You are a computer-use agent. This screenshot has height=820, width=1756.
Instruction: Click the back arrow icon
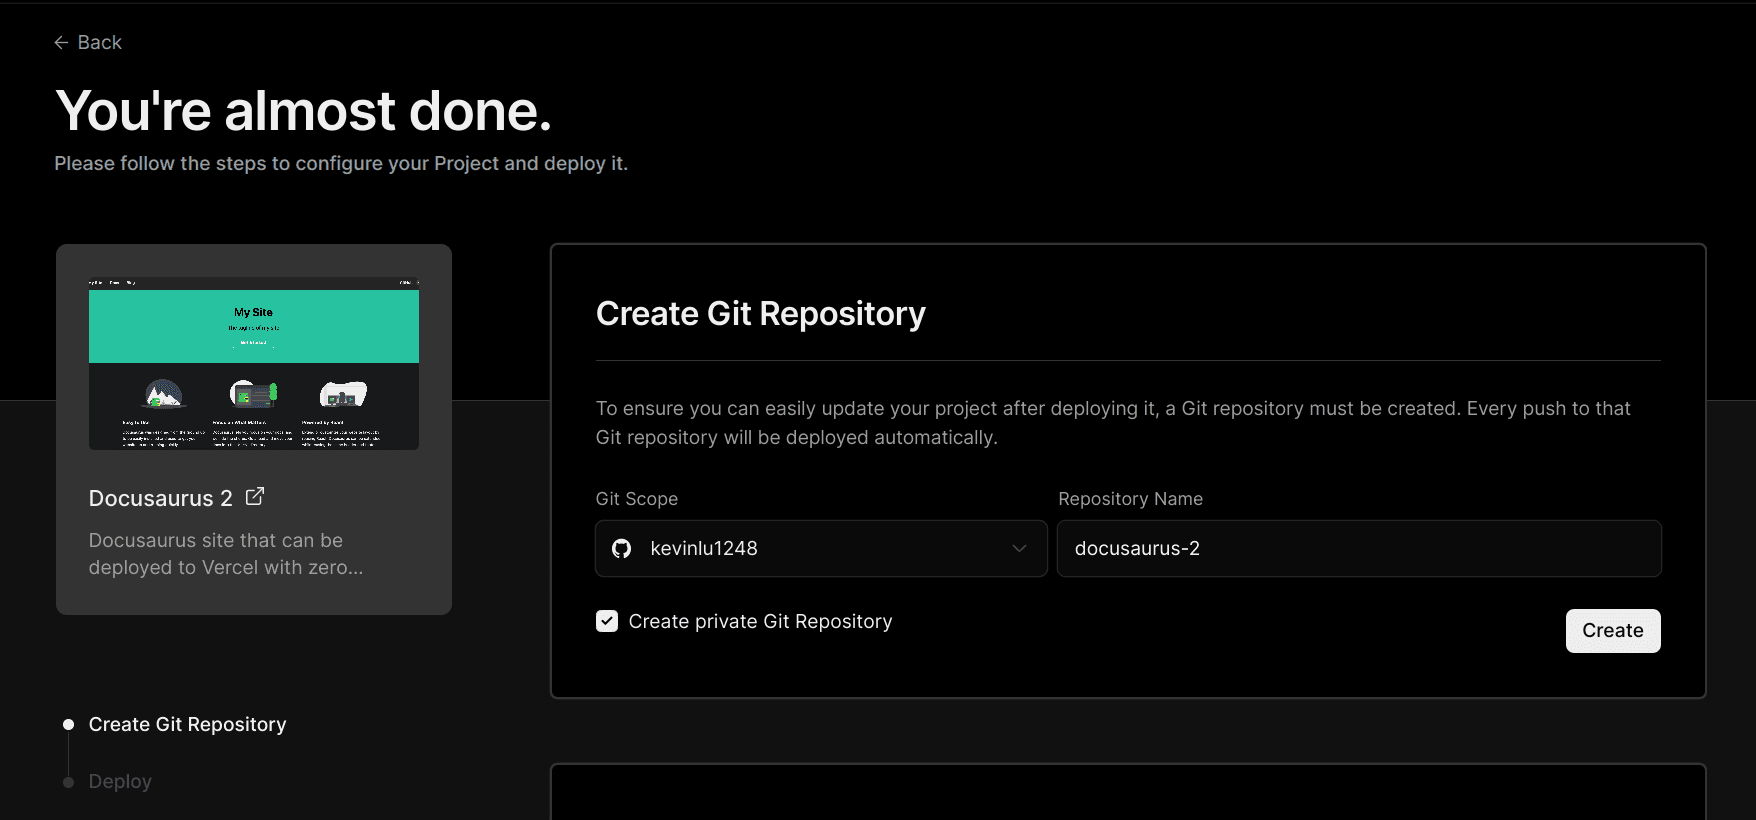click(61, 42)
